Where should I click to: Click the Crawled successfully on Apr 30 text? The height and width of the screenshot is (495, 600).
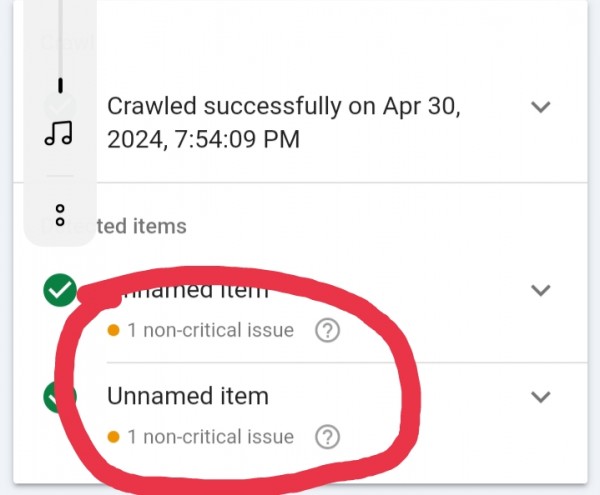[x=283, y=122]
